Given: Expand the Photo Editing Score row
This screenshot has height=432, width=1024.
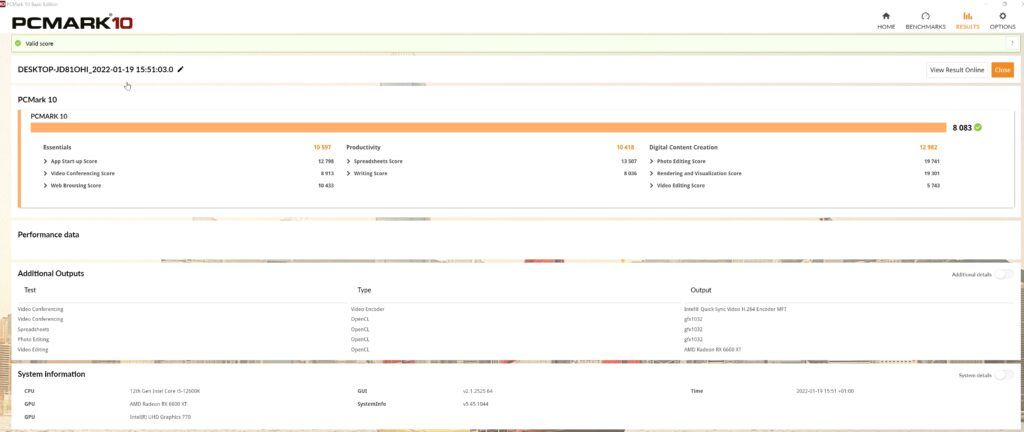Looking at the screenshot, I should pyautogui.click(x=794, y=161).
